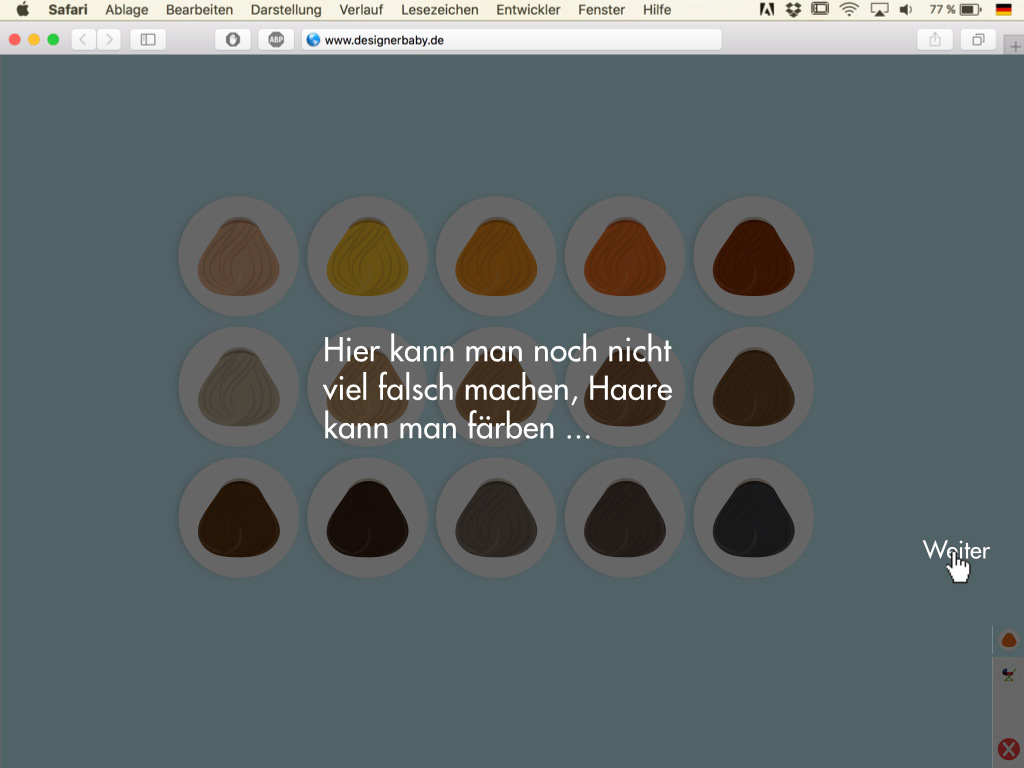
Task: Click the globe site icon in address bar
Action: 313,40
